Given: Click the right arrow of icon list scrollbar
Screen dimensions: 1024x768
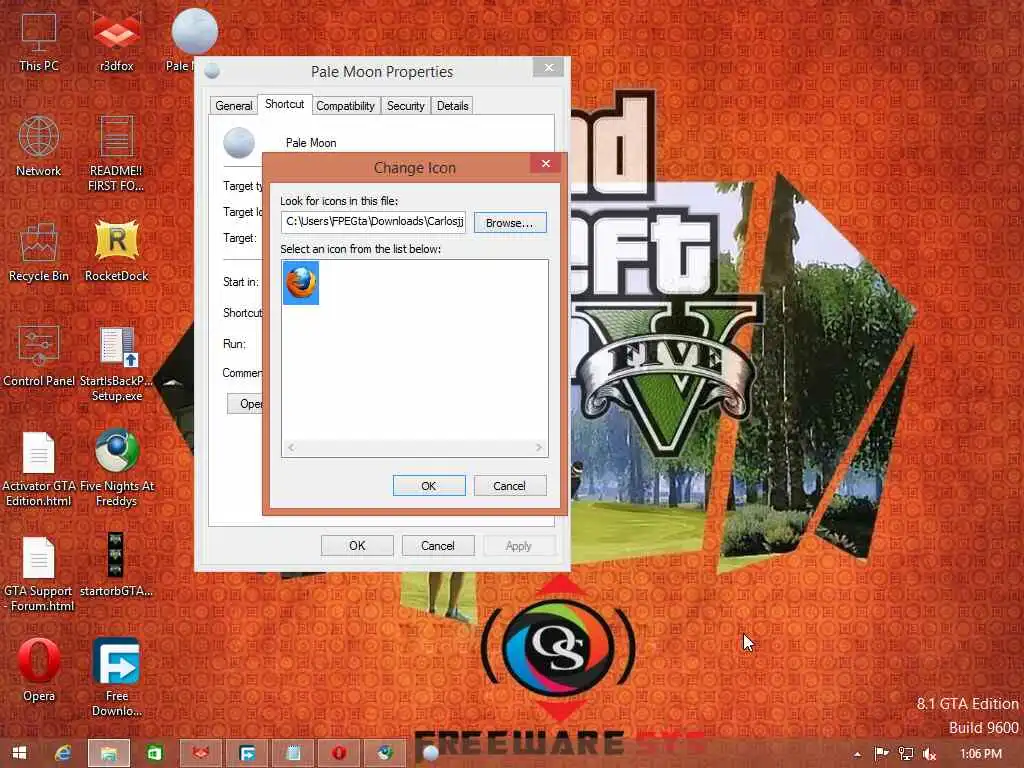Looking at the screenshot, I should pos(539,447).
